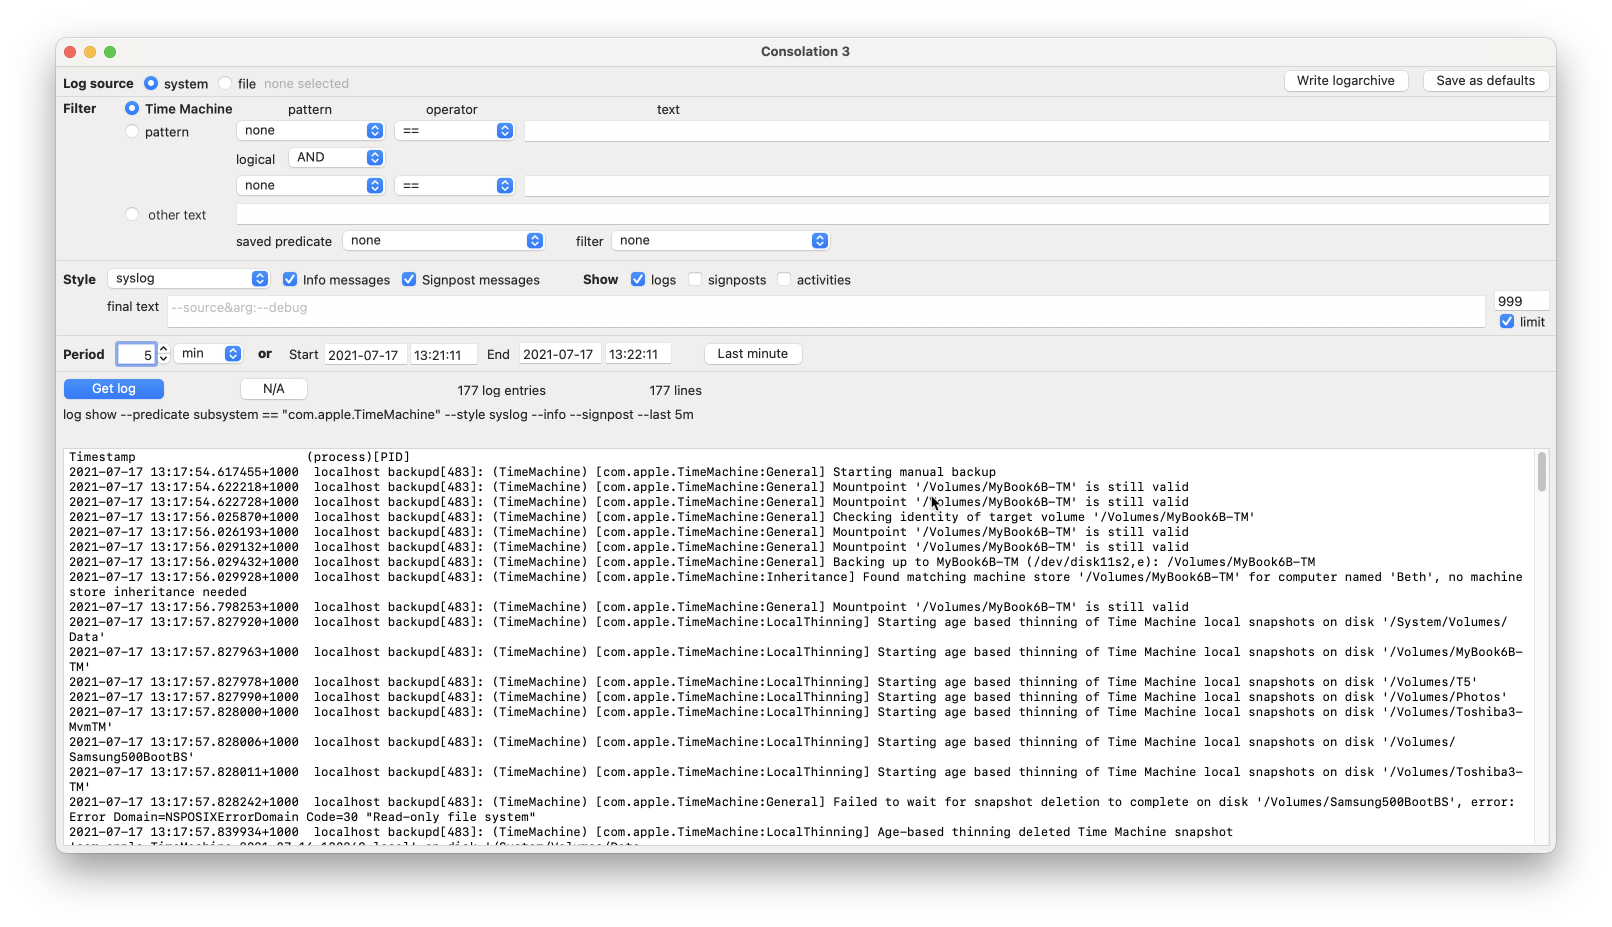Screen dimensions: 1612x927
Task: Click the N/A button
Action: point(274,389)
